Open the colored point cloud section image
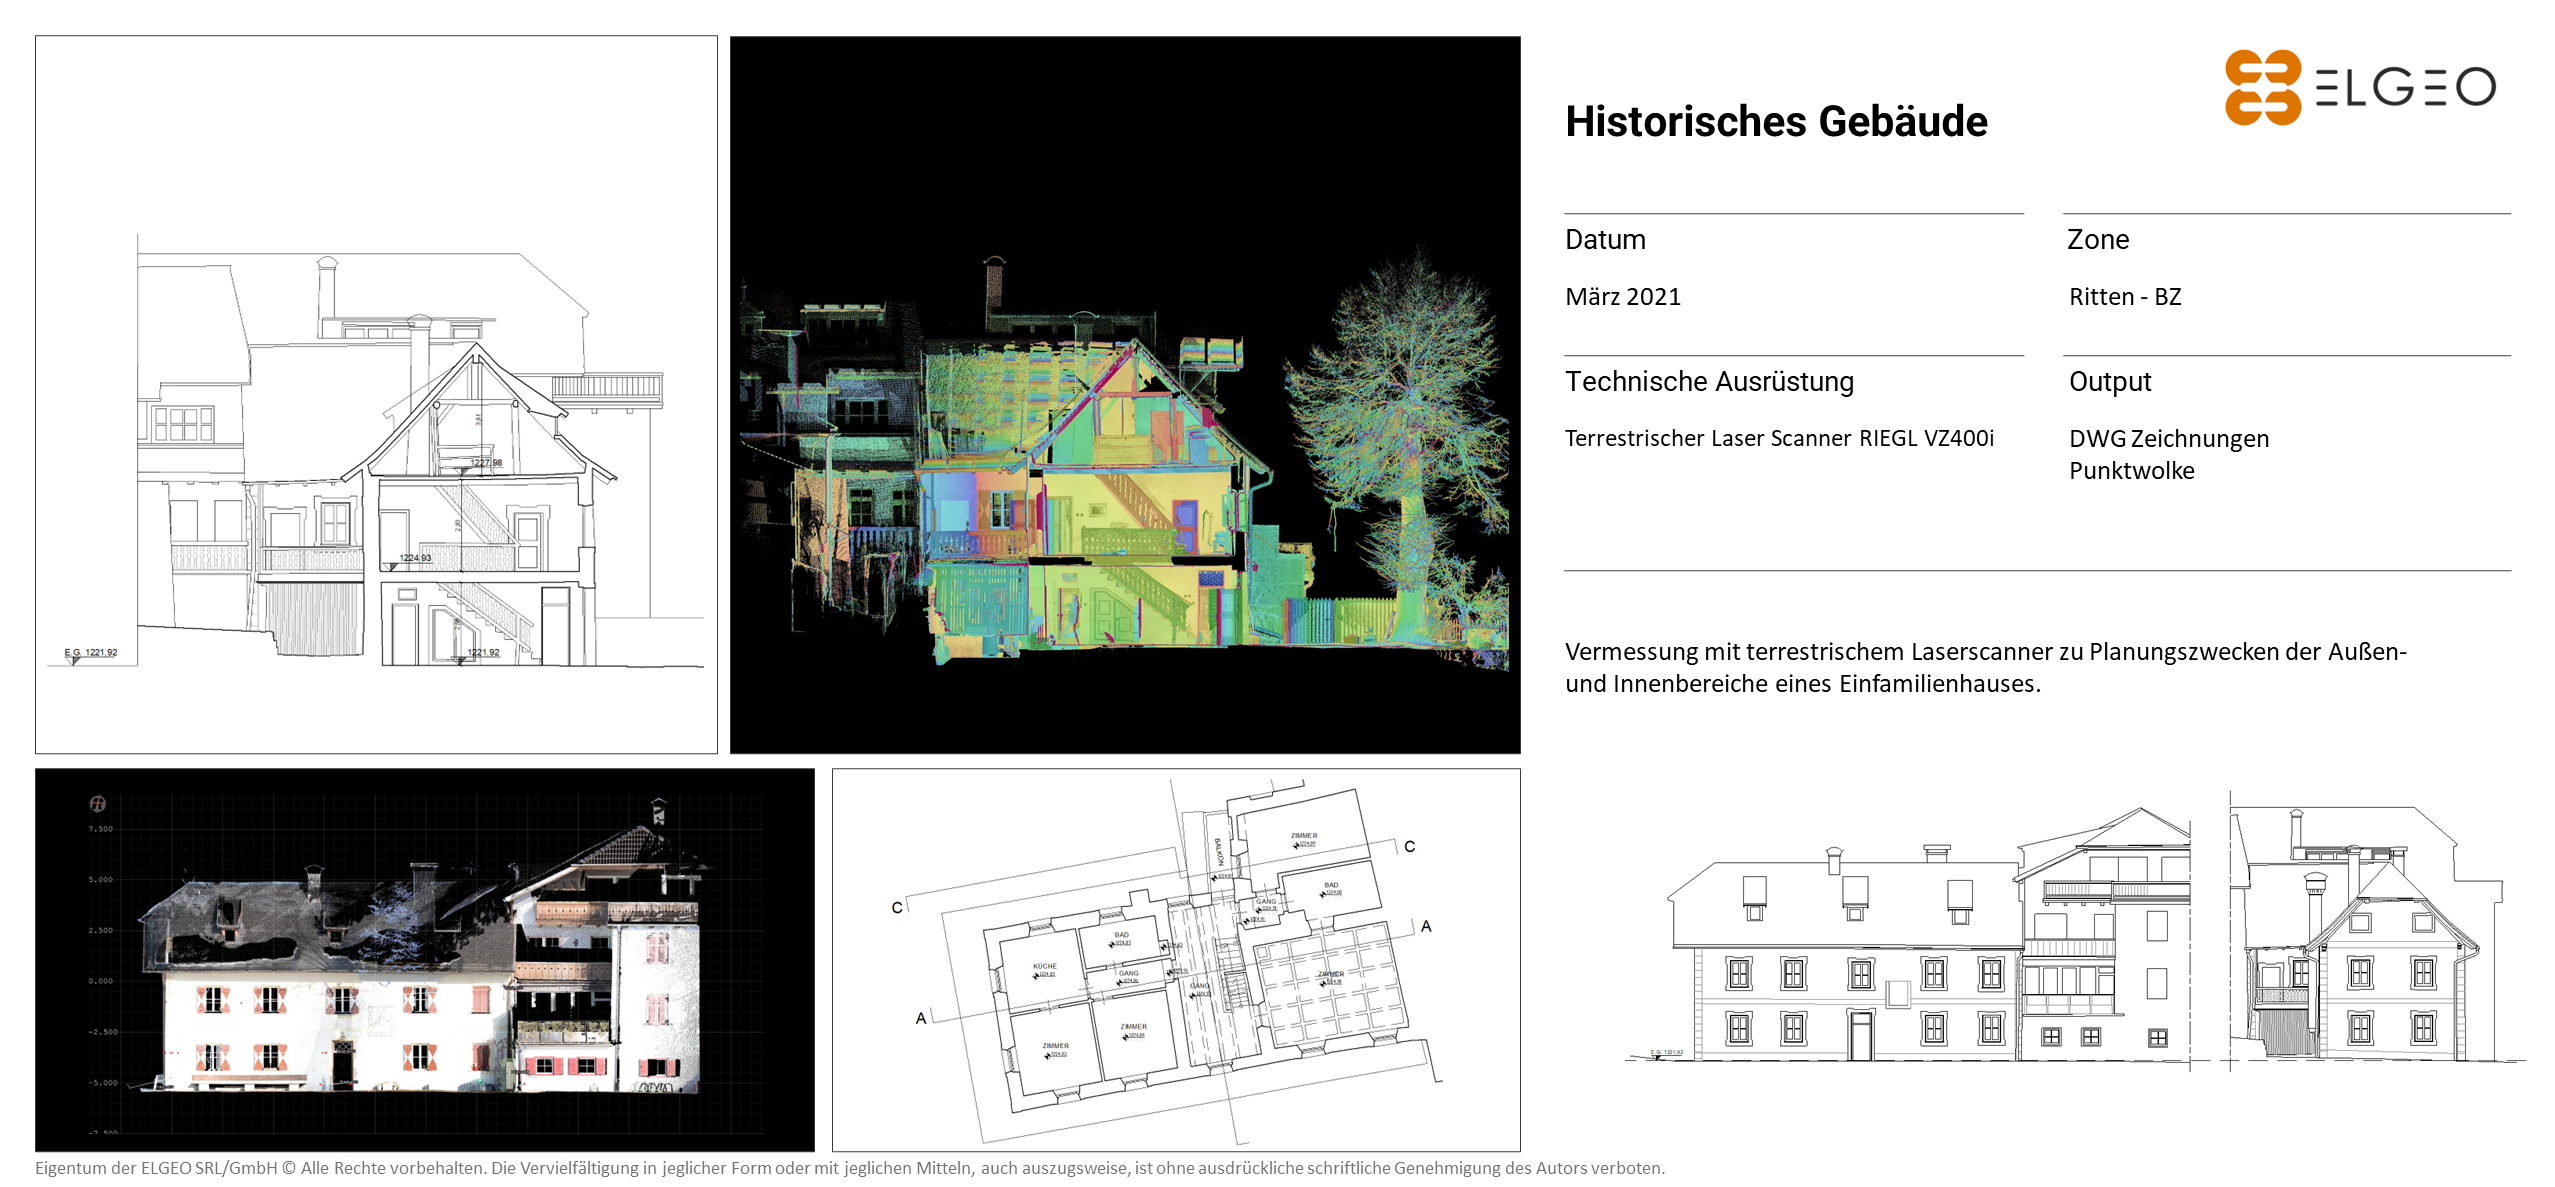The width and height of the screenshot is (2555, 1187). (1124, 395)
